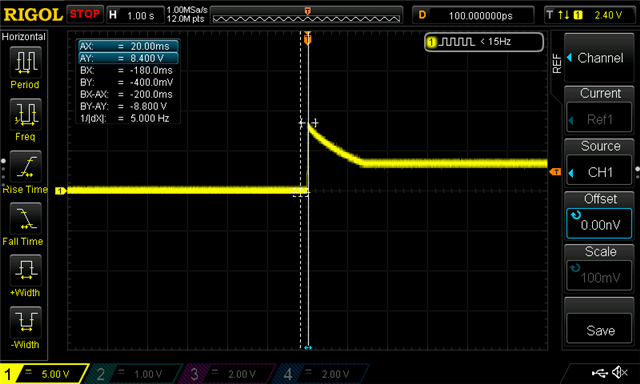640x384 pixels.
Task: Click the waveform memory overview bar
Action: point(307,15)
